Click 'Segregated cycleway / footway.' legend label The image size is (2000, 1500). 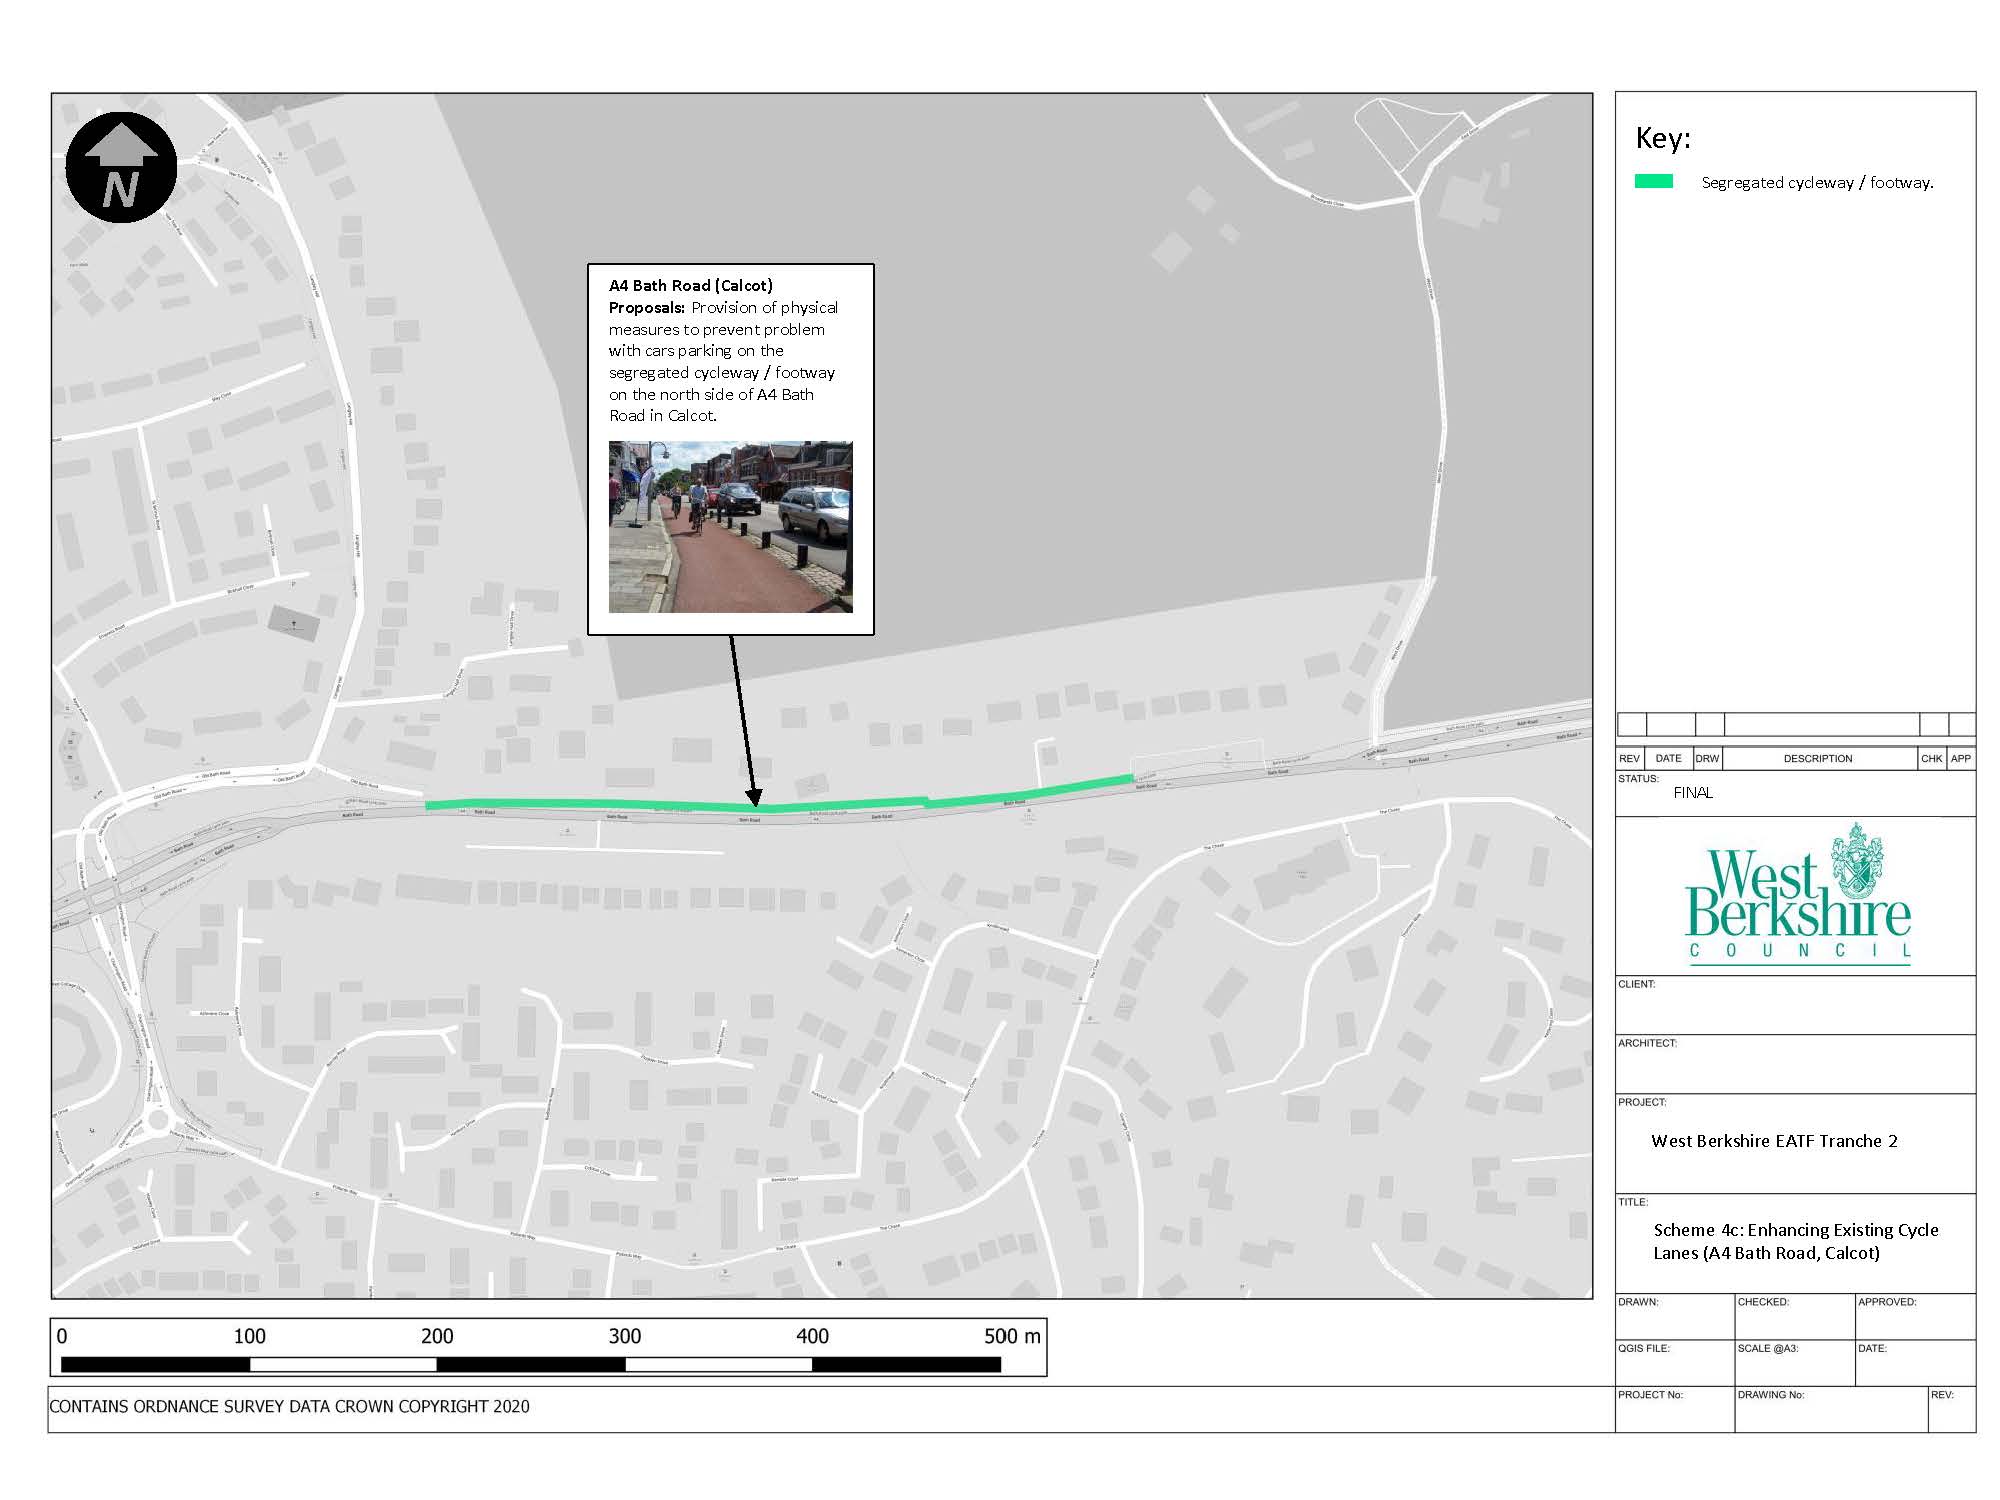coord(1817,182)
